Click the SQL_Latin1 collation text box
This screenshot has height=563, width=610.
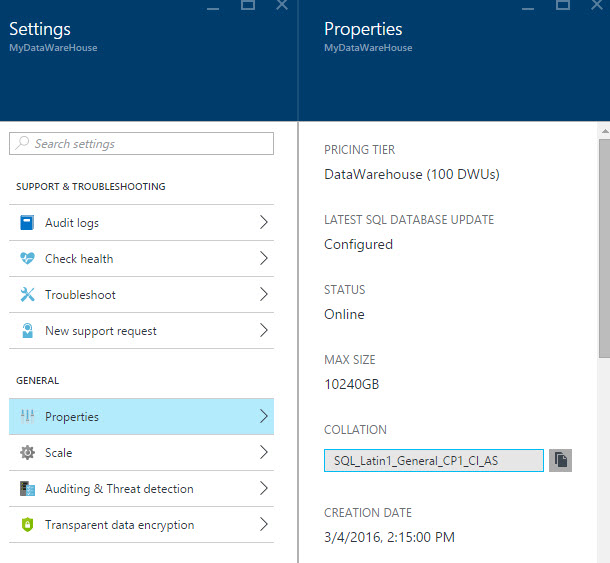[x=434, y=460]
